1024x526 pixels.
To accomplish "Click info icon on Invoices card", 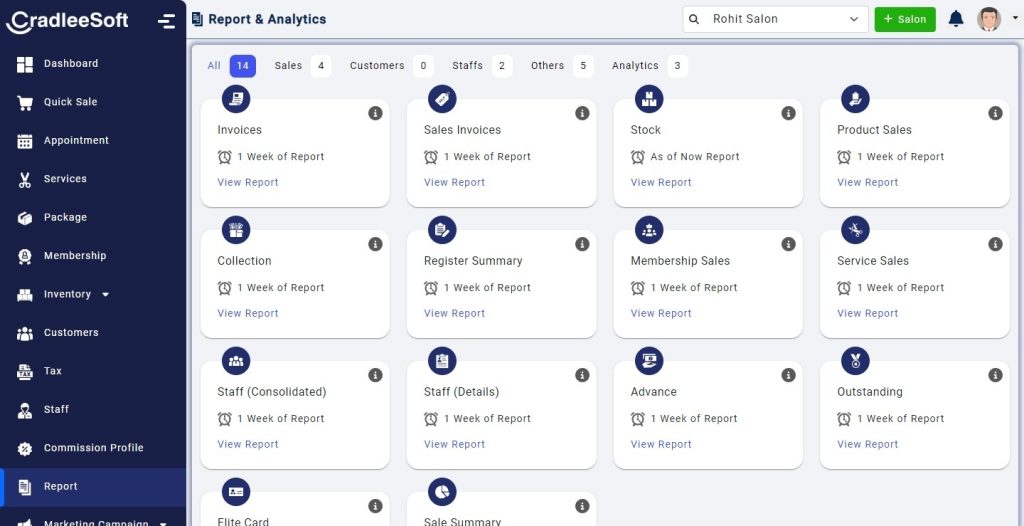I will tap(375, 113).
